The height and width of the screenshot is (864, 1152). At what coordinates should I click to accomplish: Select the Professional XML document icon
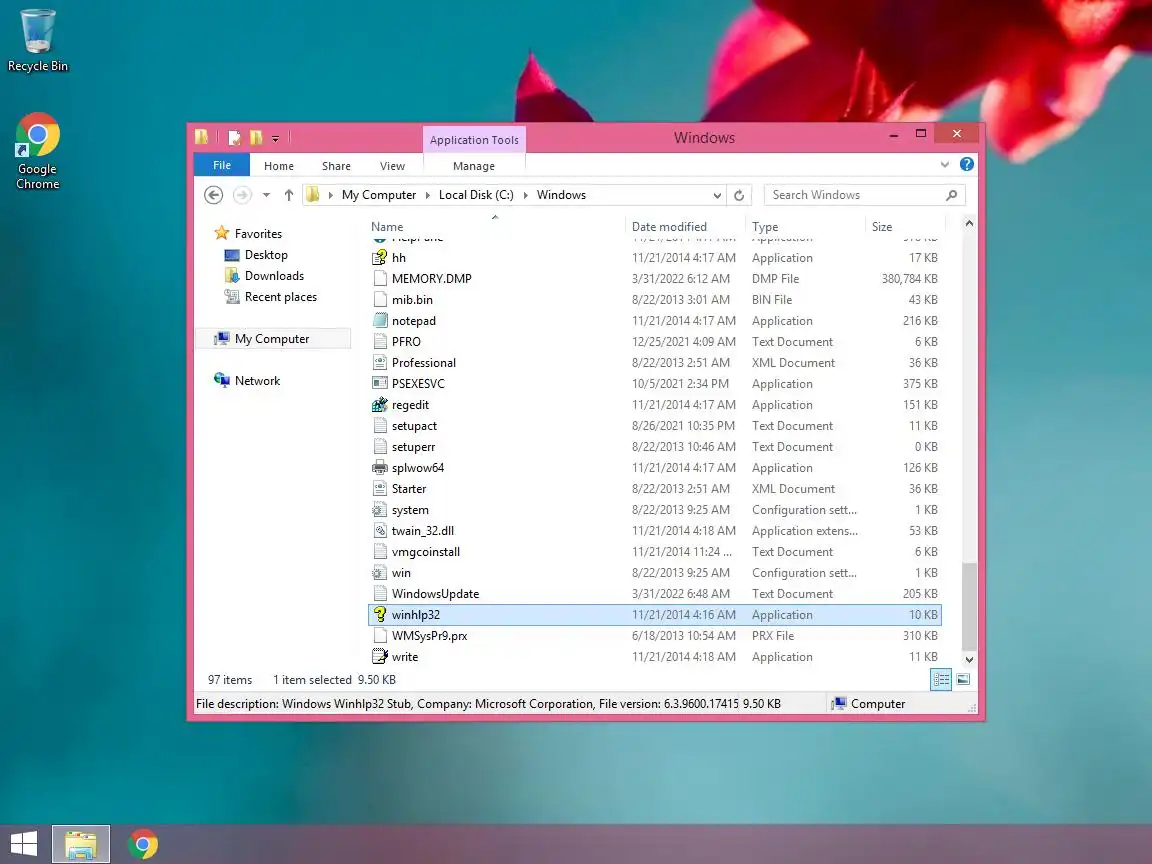(x=380, y=363)
